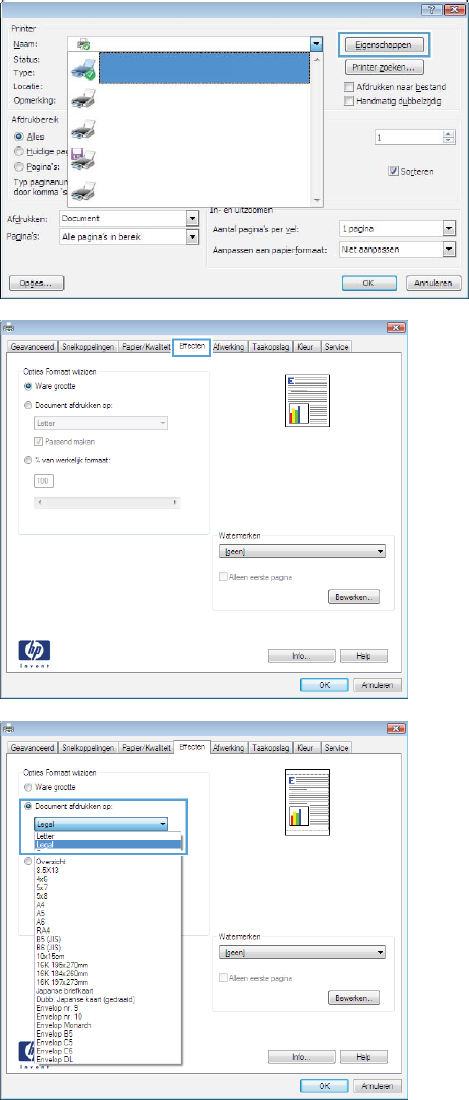Increase copies with the stepper up arrow
This screenshot has height=1100, width=469.
click(450, 135)
